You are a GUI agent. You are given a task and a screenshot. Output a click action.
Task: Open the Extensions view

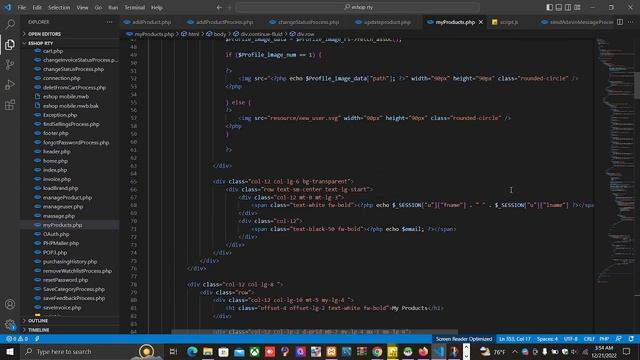[10, 105]
